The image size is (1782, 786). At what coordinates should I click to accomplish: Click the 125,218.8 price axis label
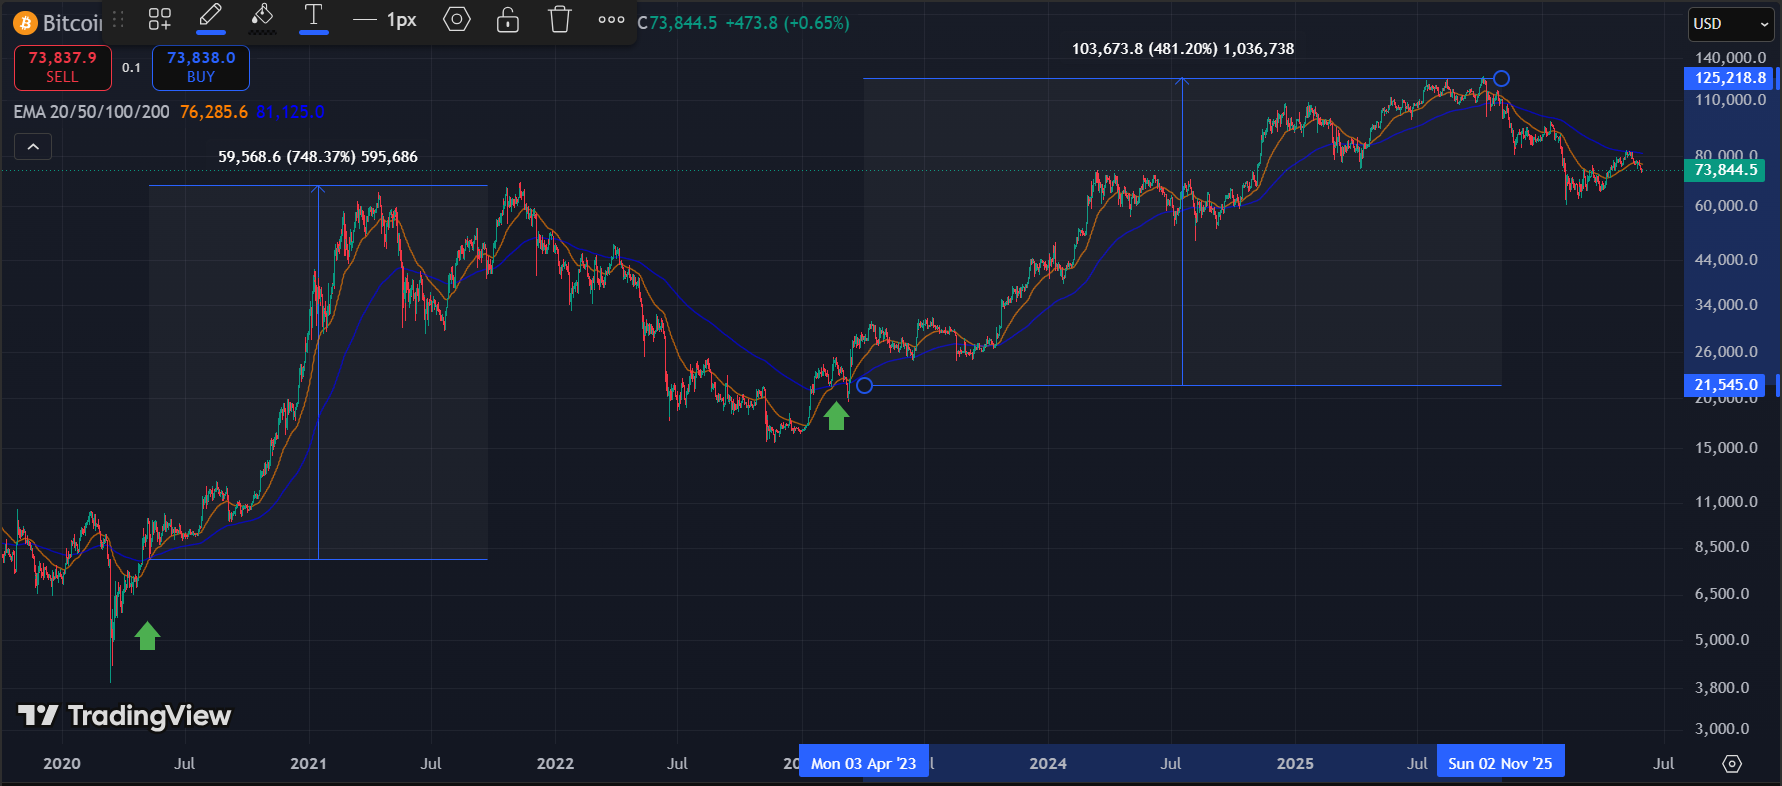pyautogui.click(x=1730, y=78)
